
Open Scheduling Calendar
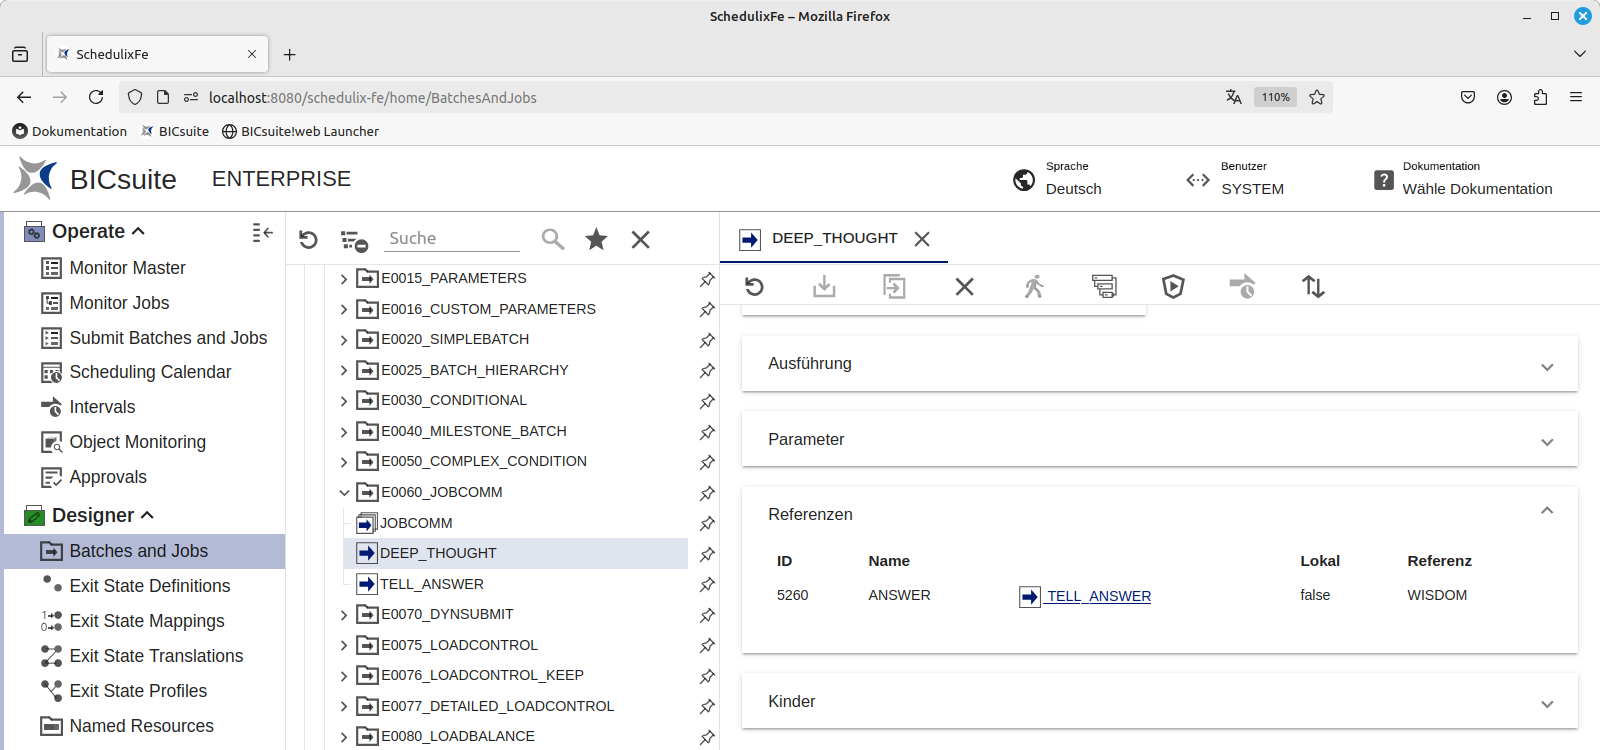(x=150, y=372)
